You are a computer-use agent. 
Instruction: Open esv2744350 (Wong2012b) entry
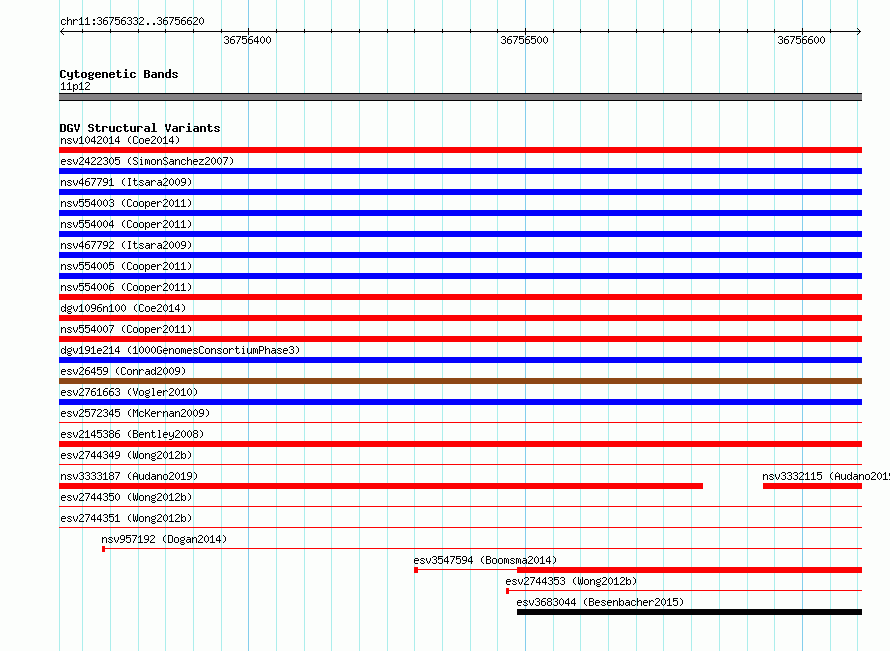click(x=126, y=497)
